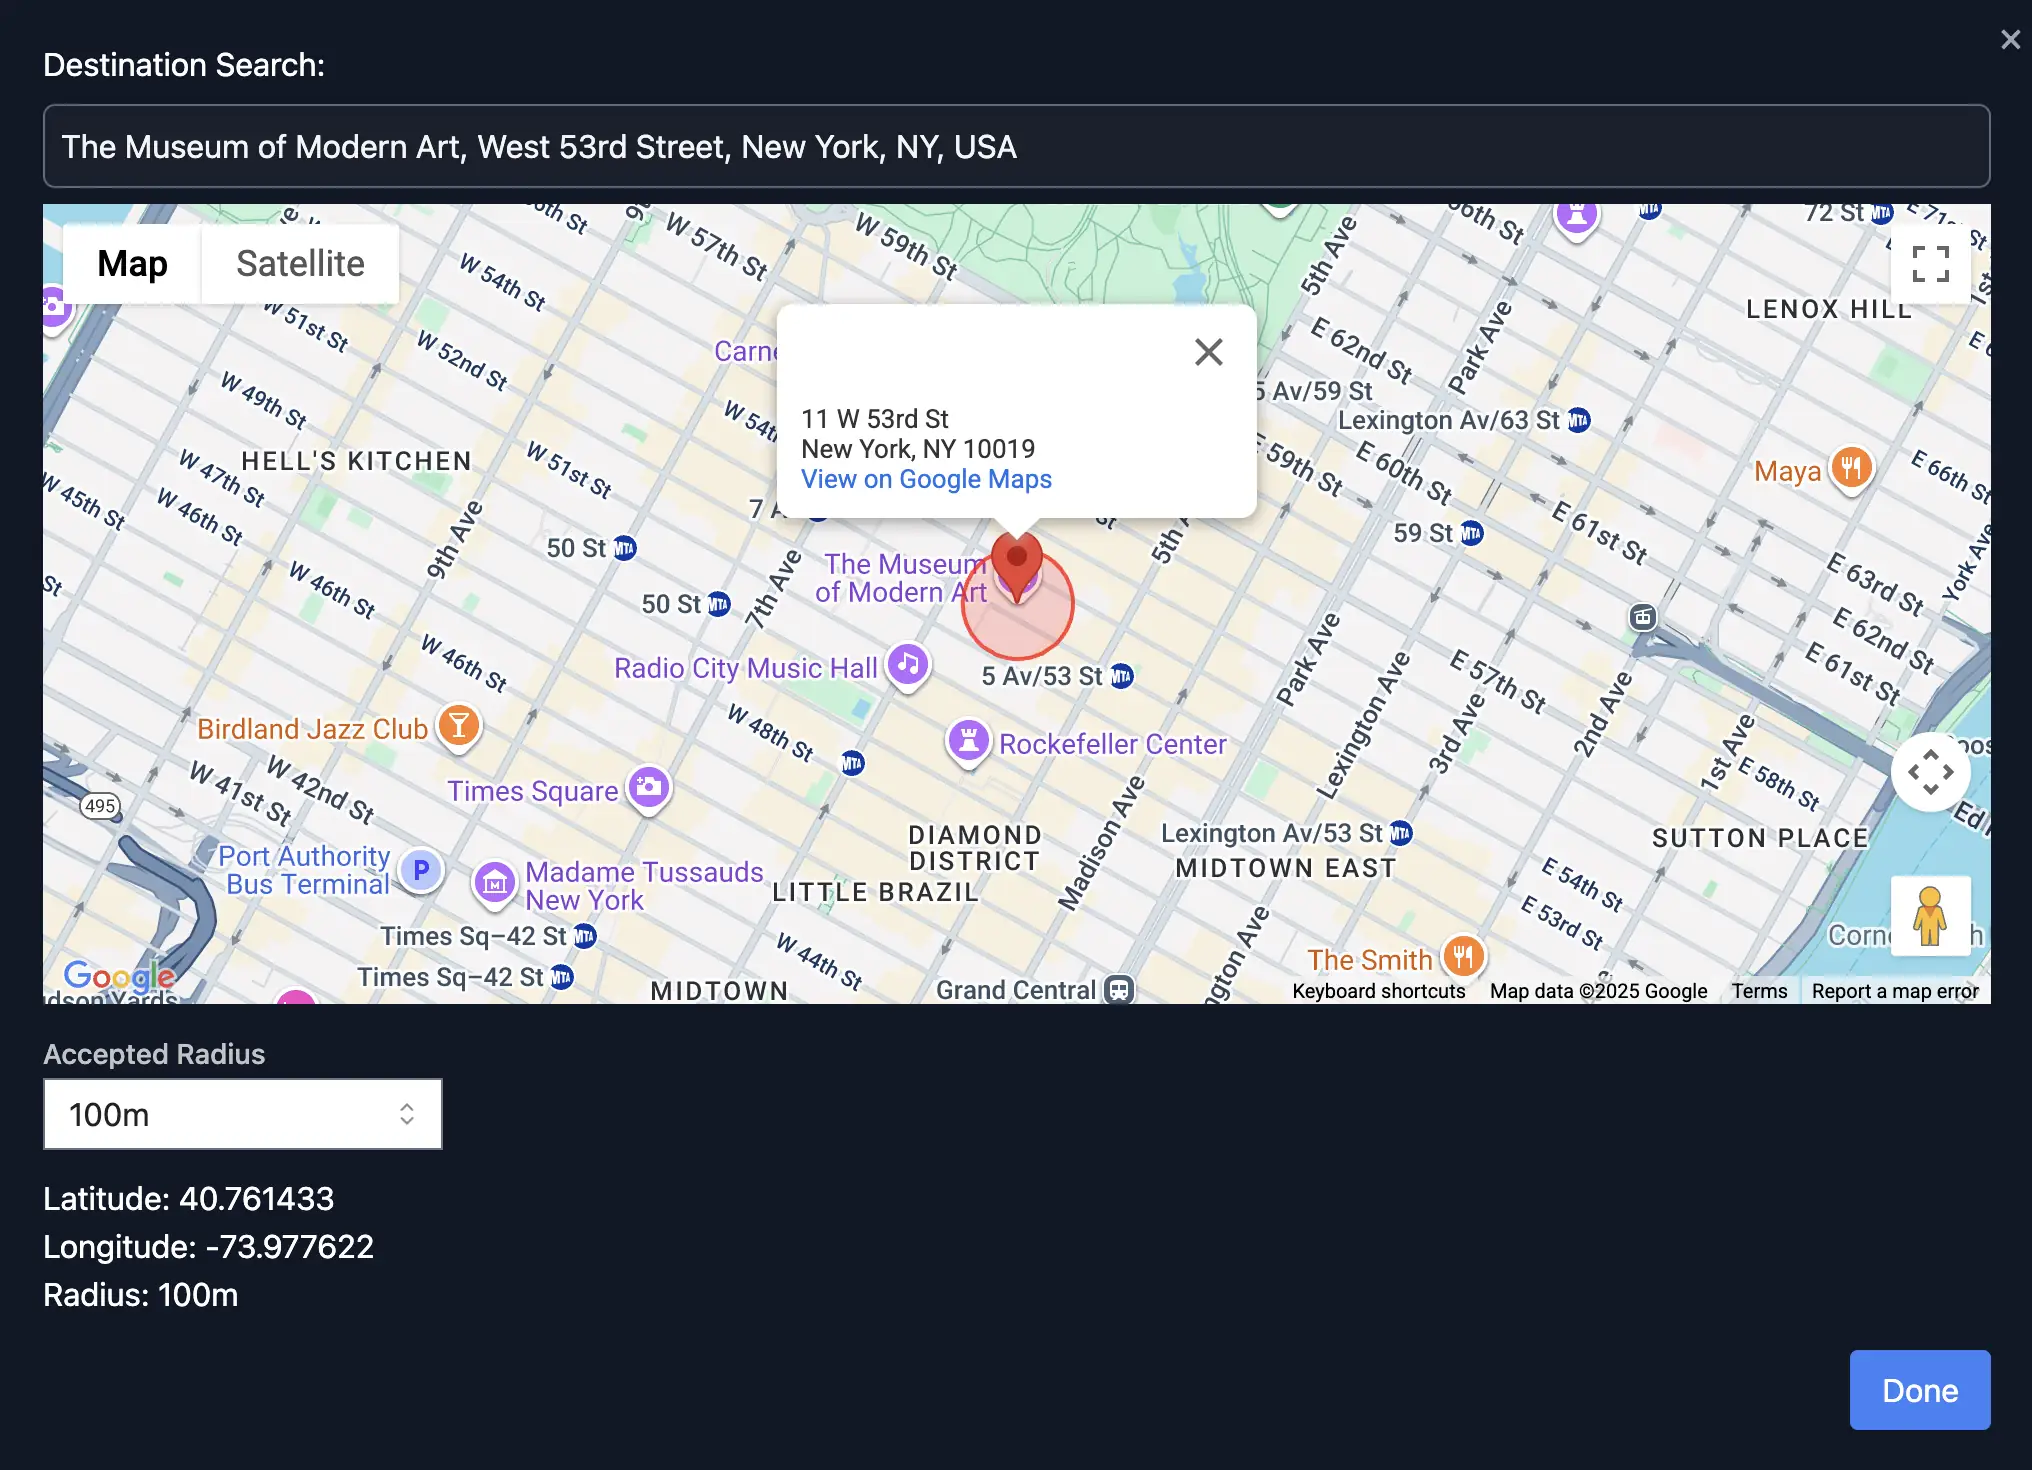2032x1470 pixels.
Task: Click the Longitude -73.977622 text
Action: [208, 1247]
